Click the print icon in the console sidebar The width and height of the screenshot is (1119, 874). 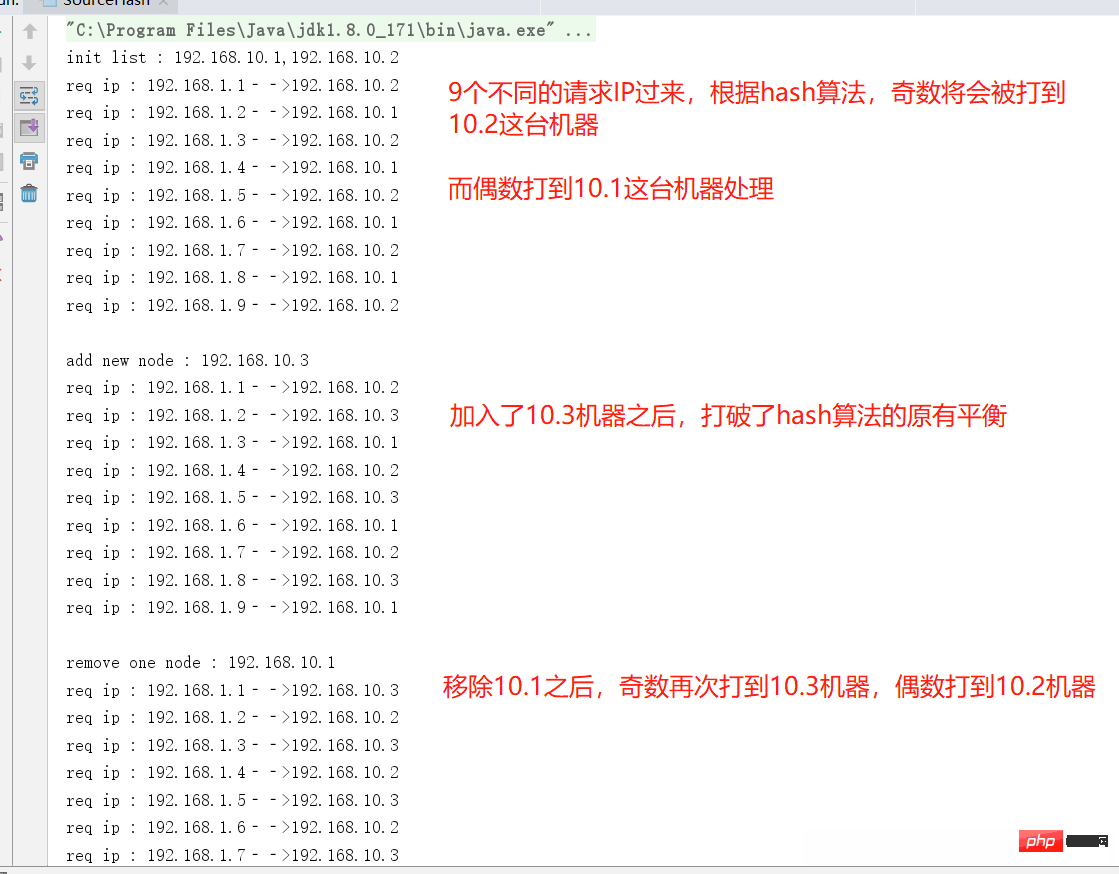coord(29,161)
